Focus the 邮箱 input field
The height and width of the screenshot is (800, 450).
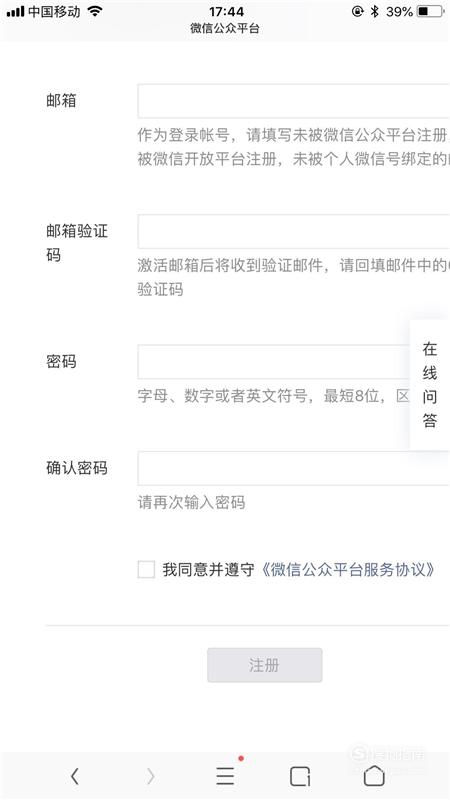(x=293, y=101)
